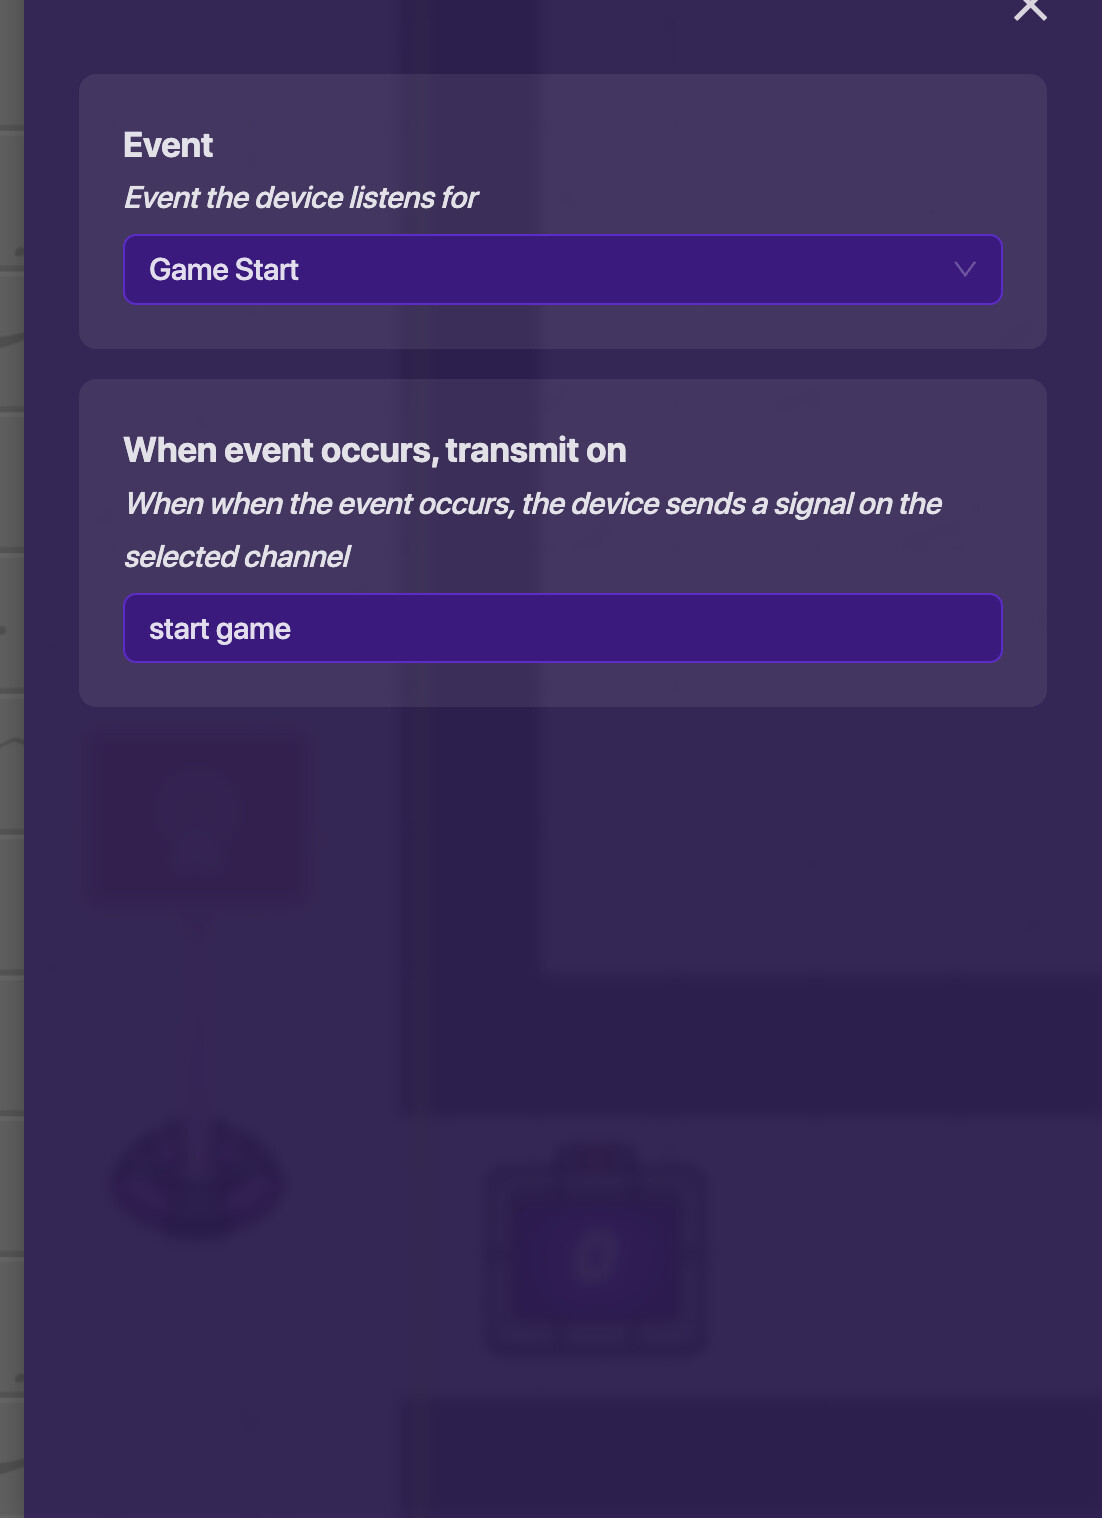Click "When event occurs, transmit on" heading
The image size is (1102, 1518).
coord(375,451)
